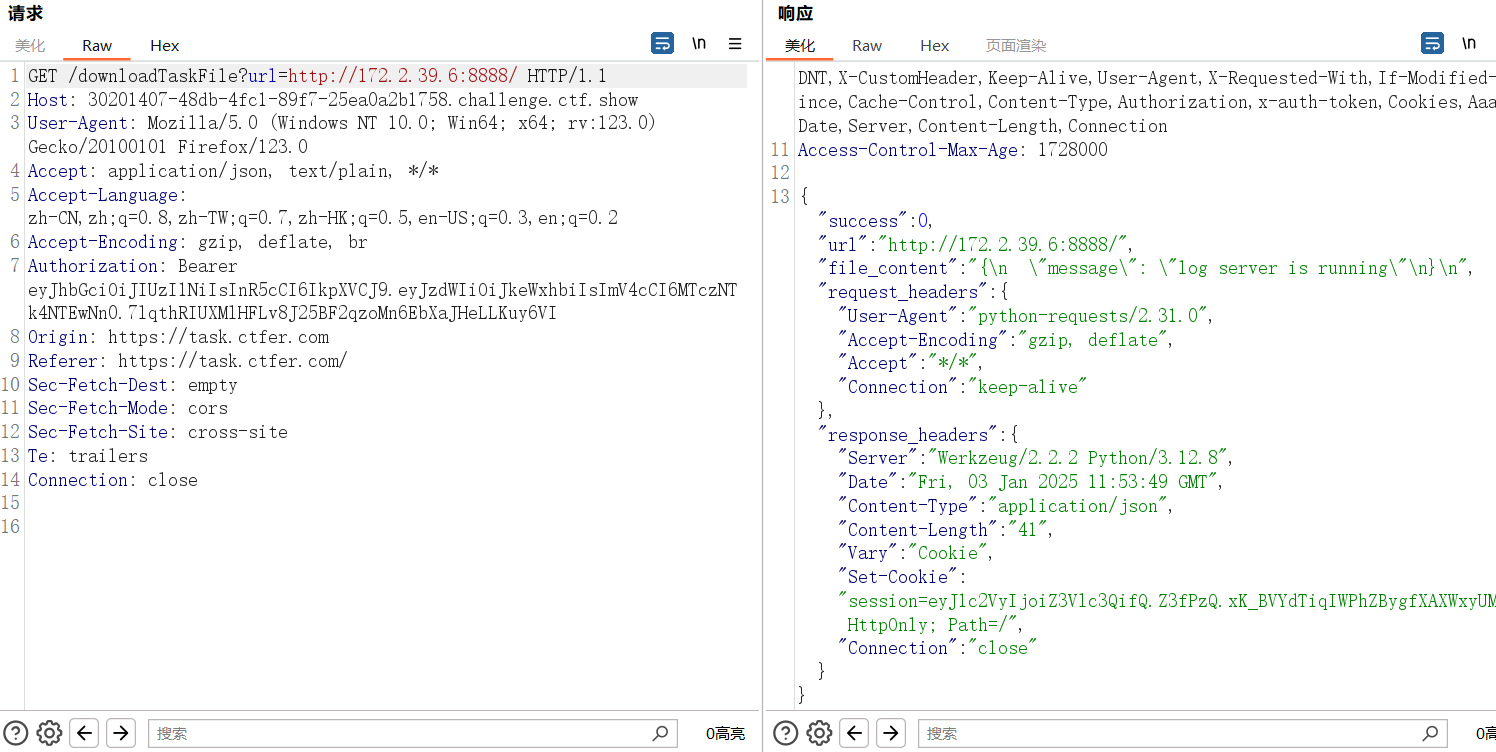Switch request view to 美化 tab
Image resolution: width=1496 pixels, height=752 pixels.
(30, 46)
